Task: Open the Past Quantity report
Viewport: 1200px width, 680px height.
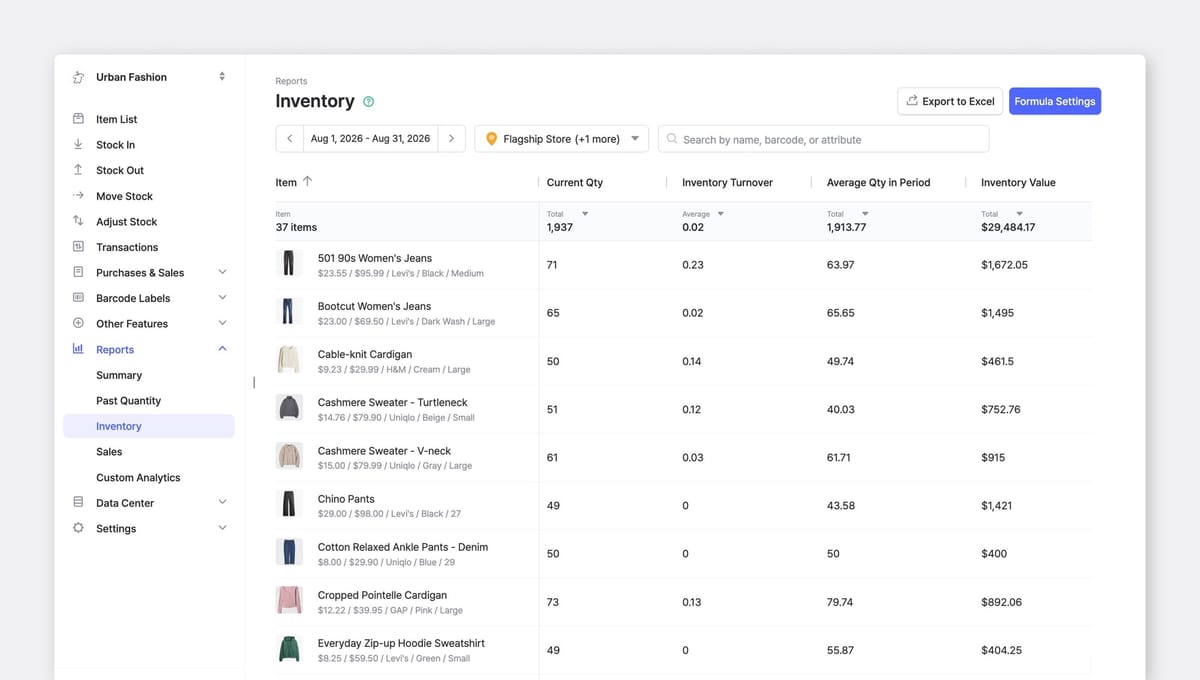Action: click(x=128, y=400)
